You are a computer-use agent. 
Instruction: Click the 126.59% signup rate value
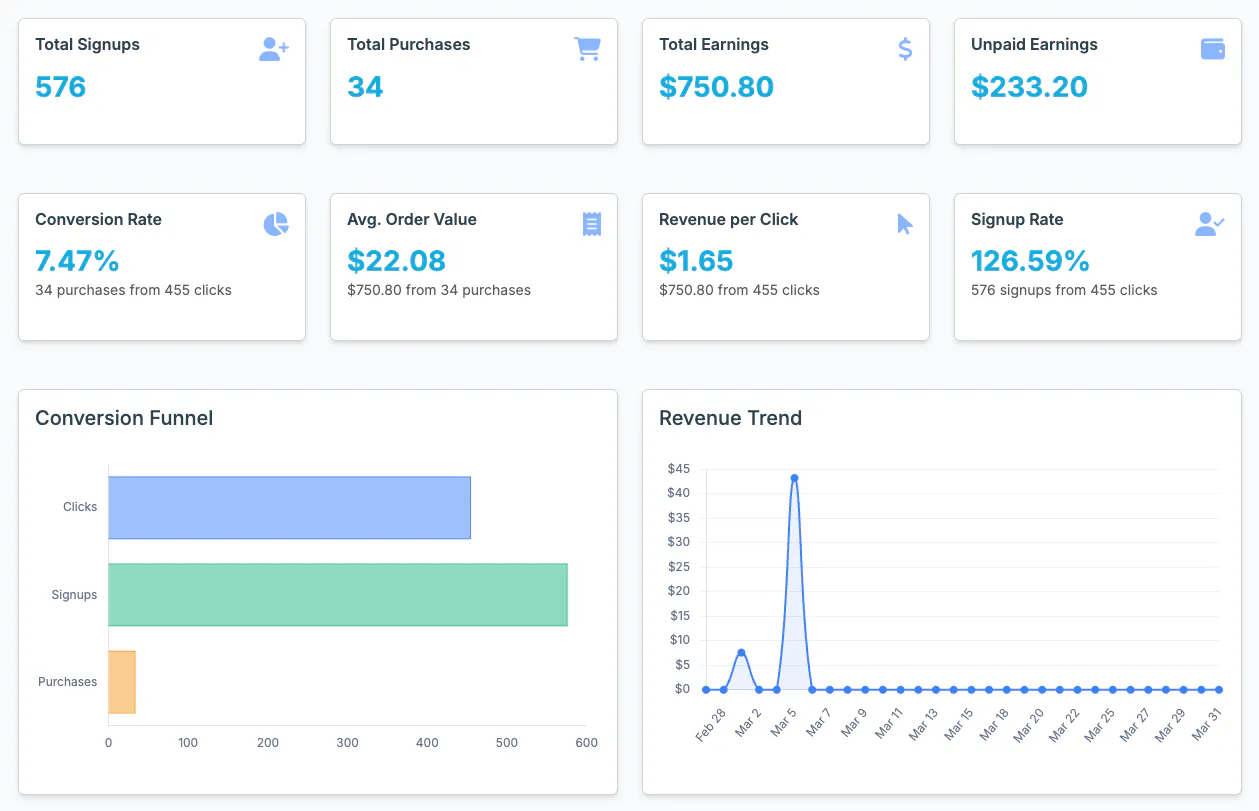pos(1030,261)
